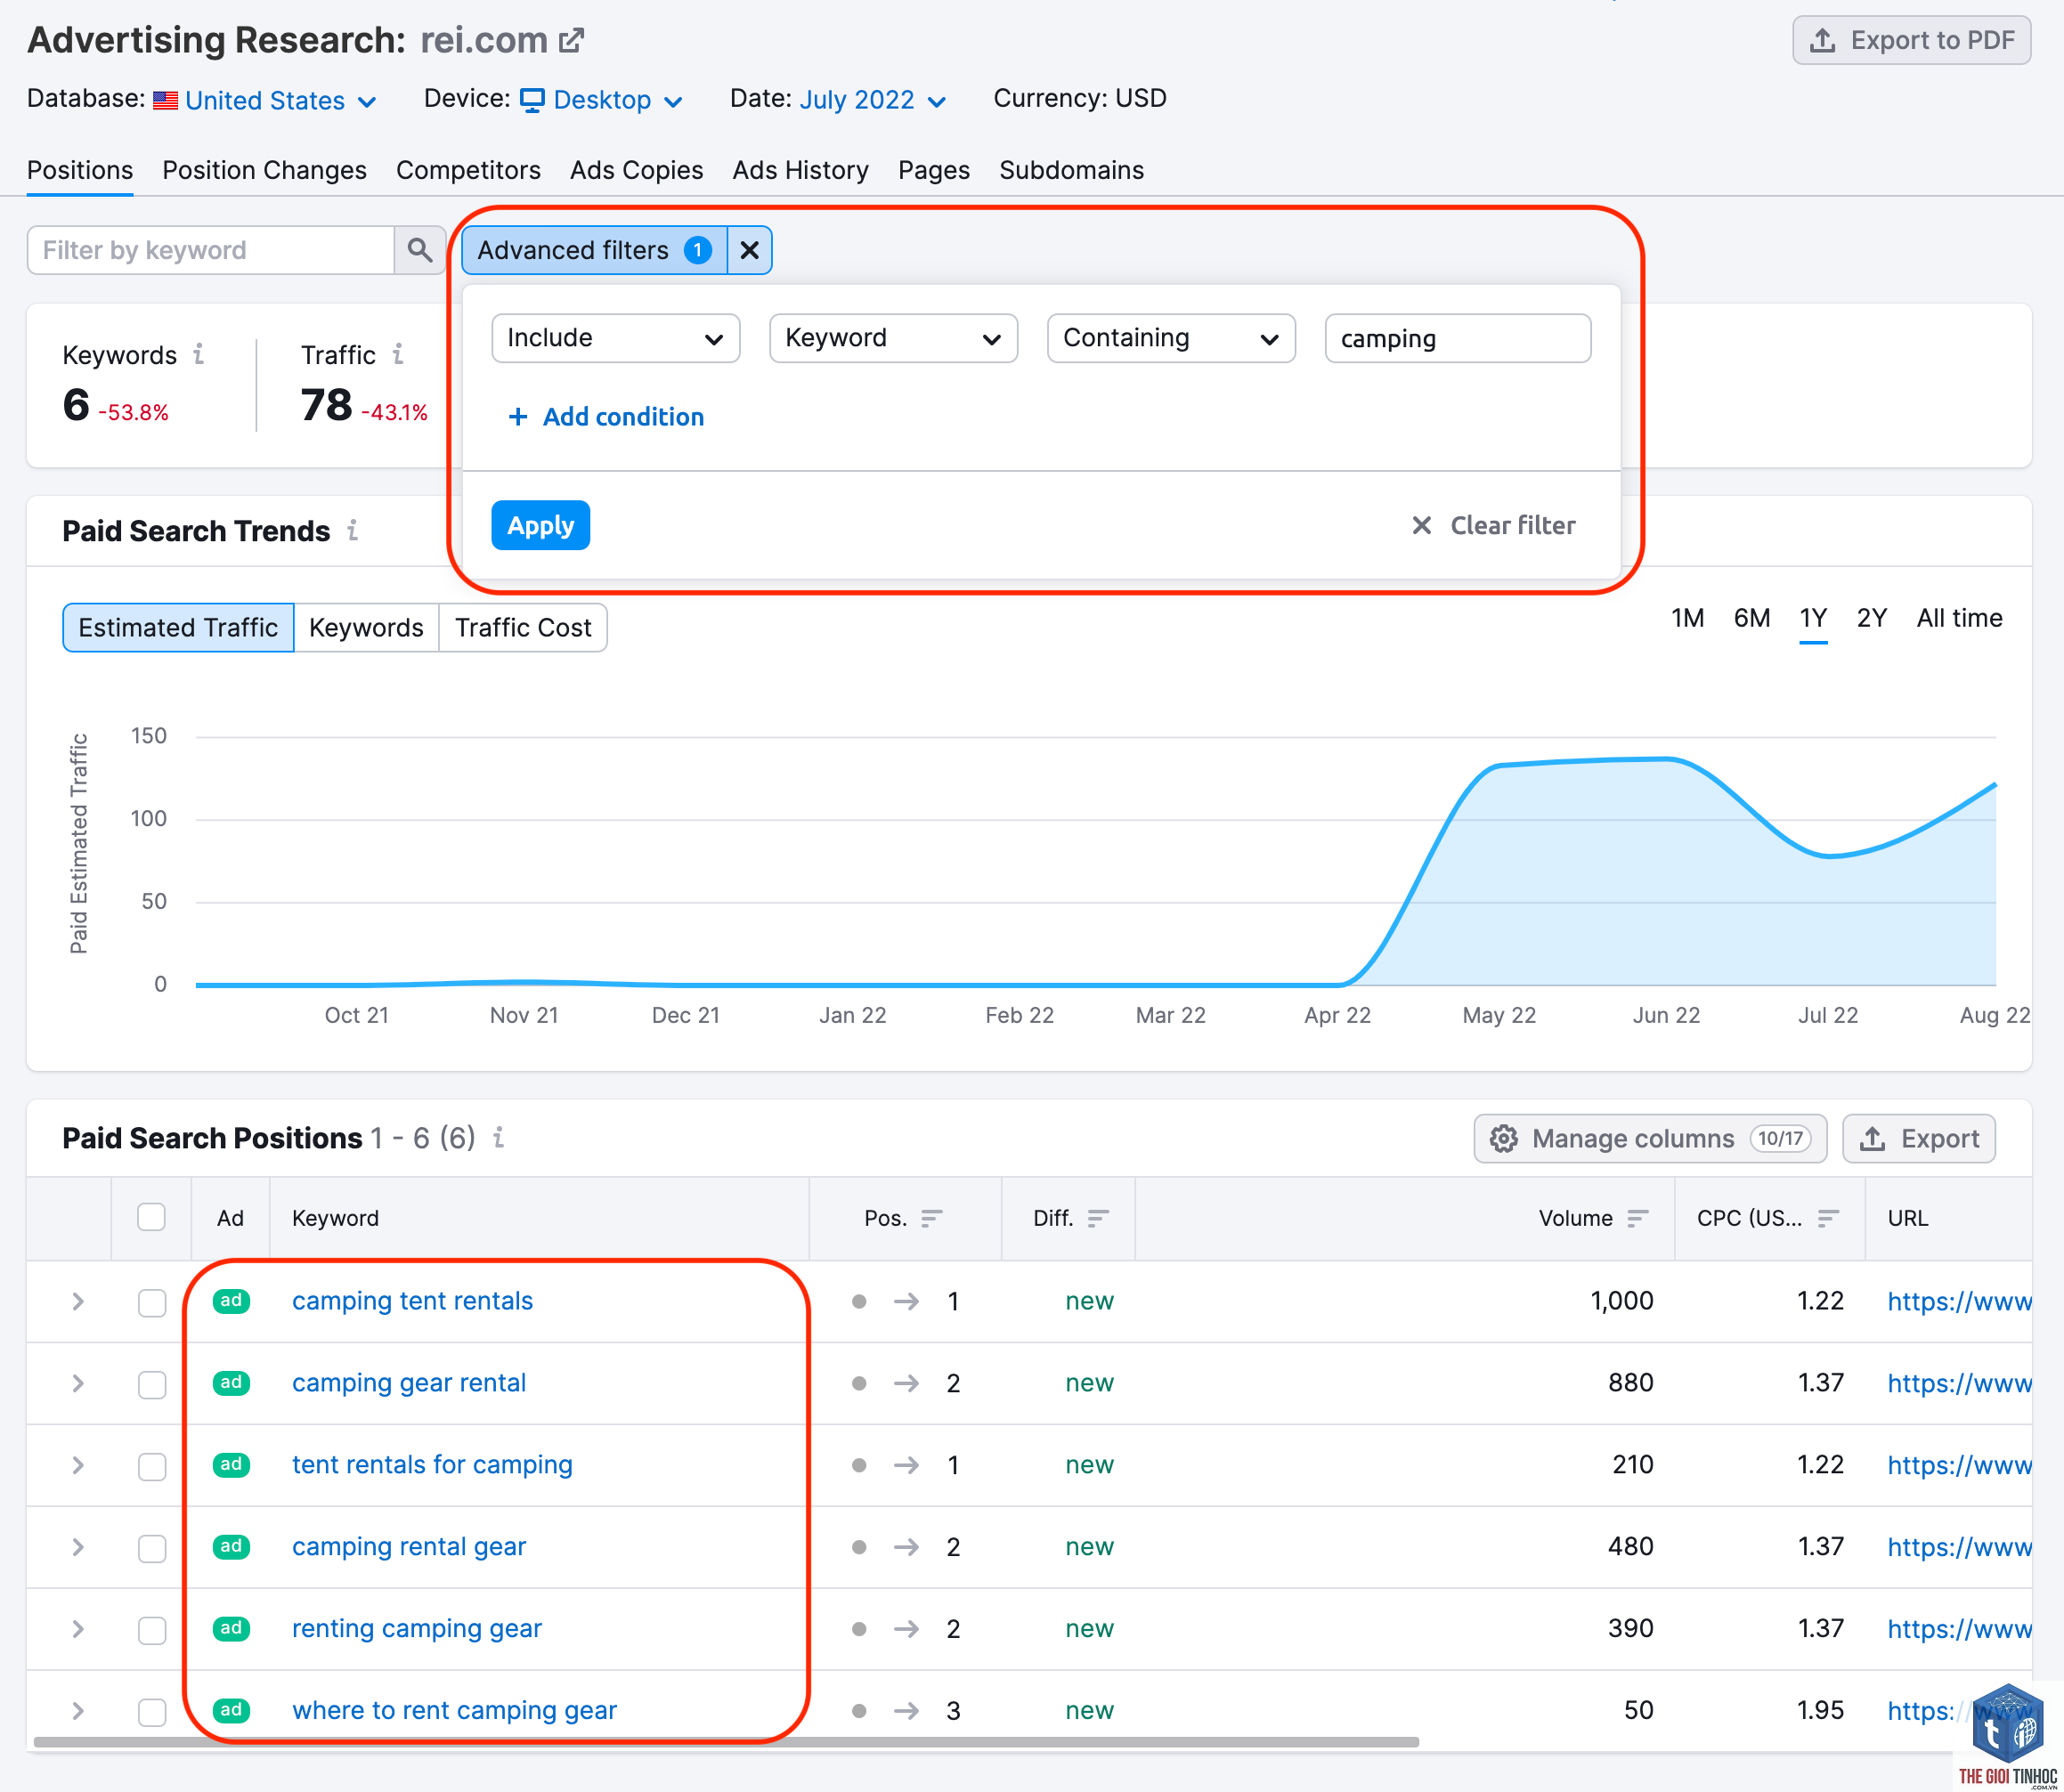The height and width of the screenshot is (1792, 2064).
Task: Sort by the Diff. column icon
Action: pyautogui.click(x=1098, y=1218)
